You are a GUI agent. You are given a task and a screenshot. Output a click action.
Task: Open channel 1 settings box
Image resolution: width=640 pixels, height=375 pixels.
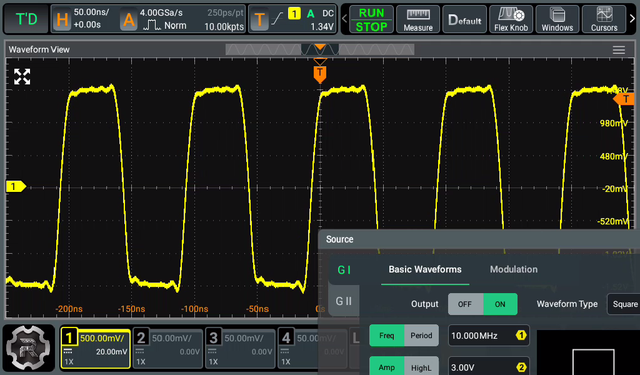(x=96, y=349)
